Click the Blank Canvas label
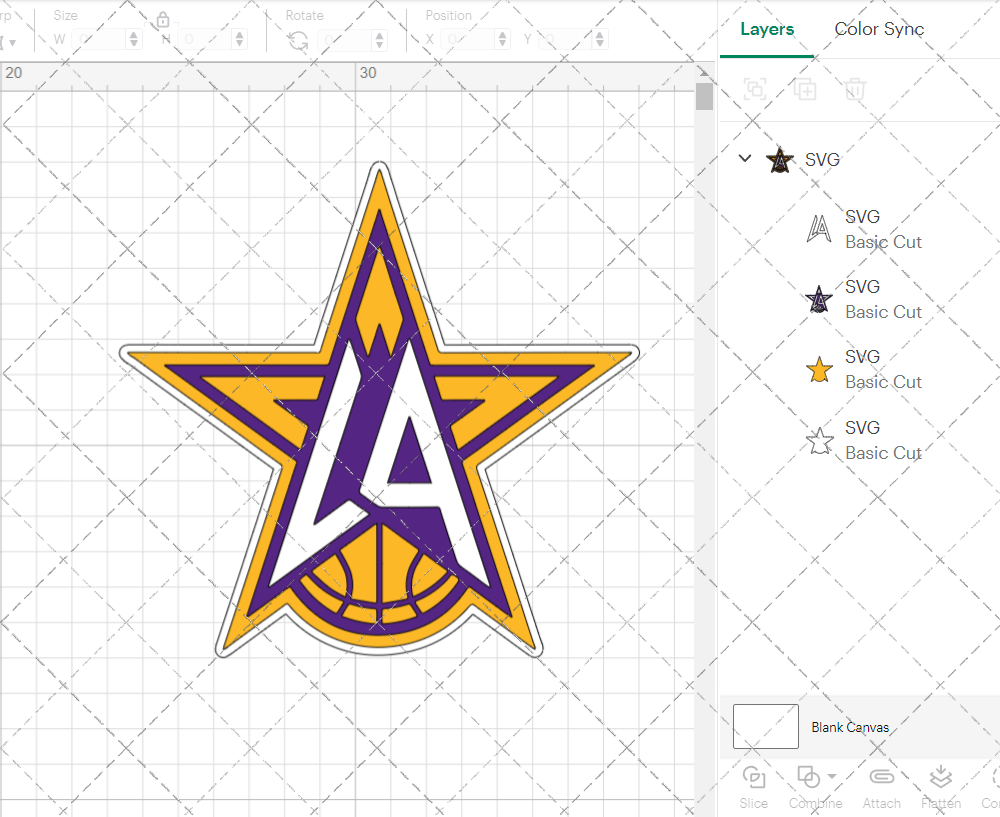 coord(850,727)
